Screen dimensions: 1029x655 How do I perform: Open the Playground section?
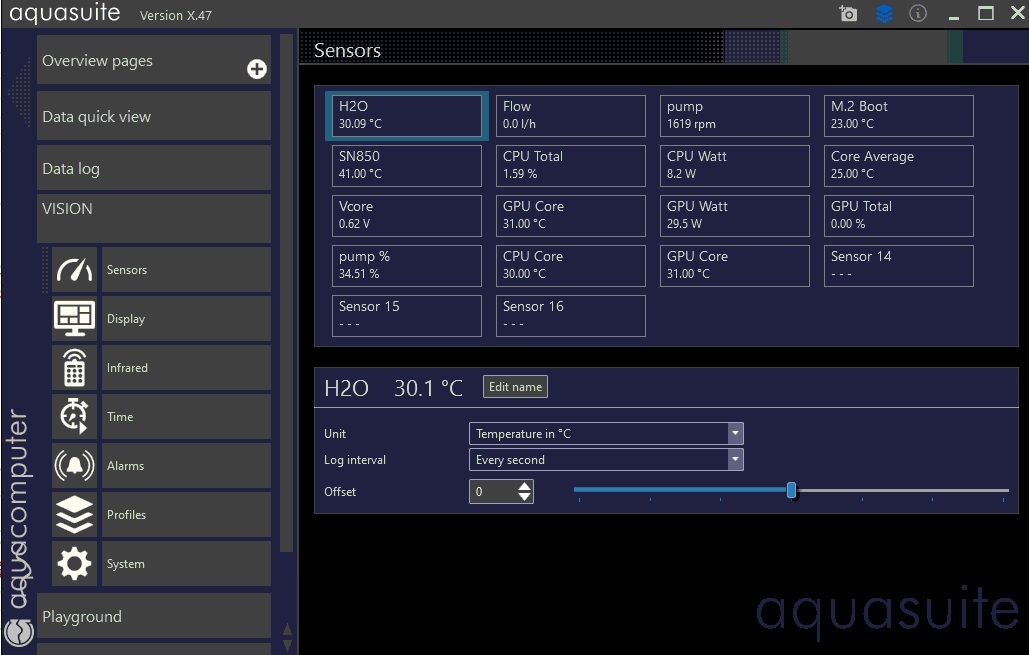pos(154,616)
